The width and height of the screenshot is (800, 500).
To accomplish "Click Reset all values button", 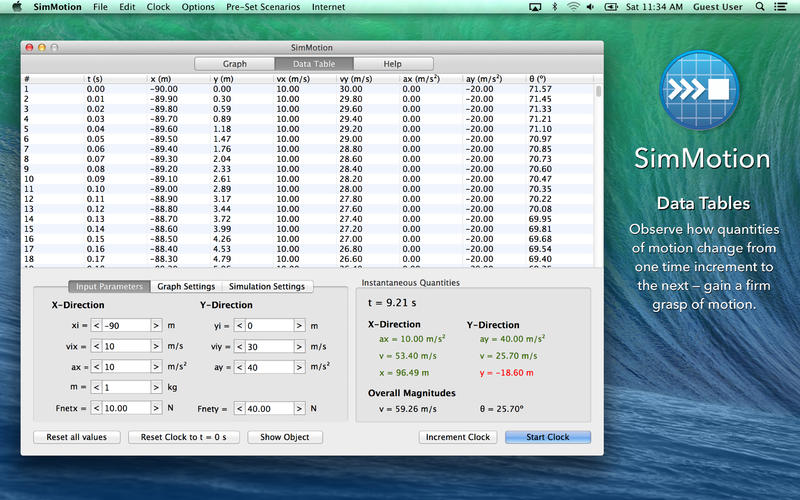I will [77, 437].
